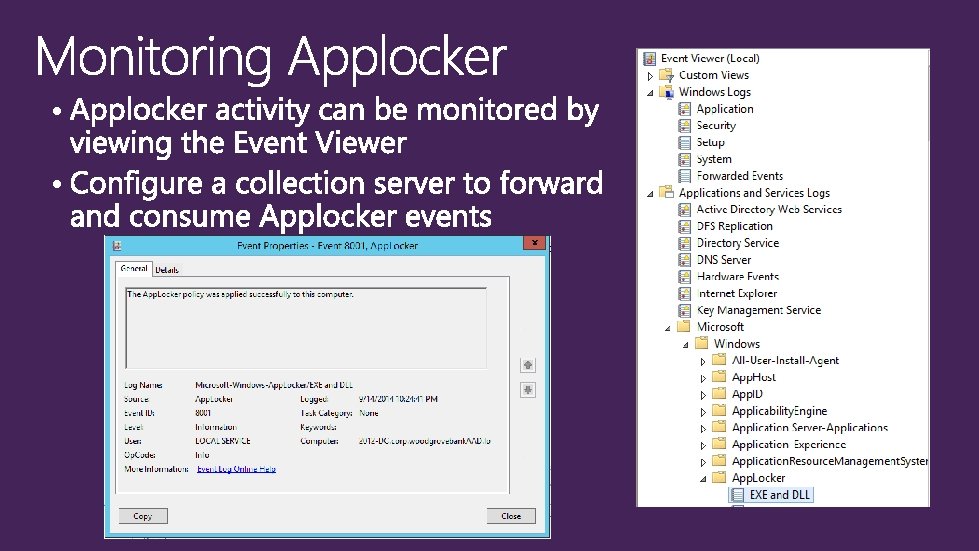Expand the ApplicabilityEngine node
Image resolution: width=979 pixels, height=551 pixels.
[703, 412]
